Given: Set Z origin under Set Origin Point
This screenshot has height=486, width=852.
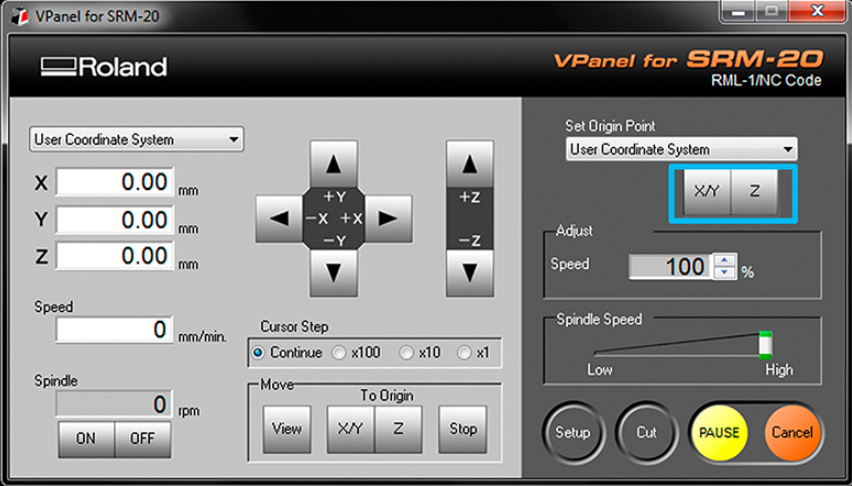Looking at the screenshot, I should tap(754, 191).
